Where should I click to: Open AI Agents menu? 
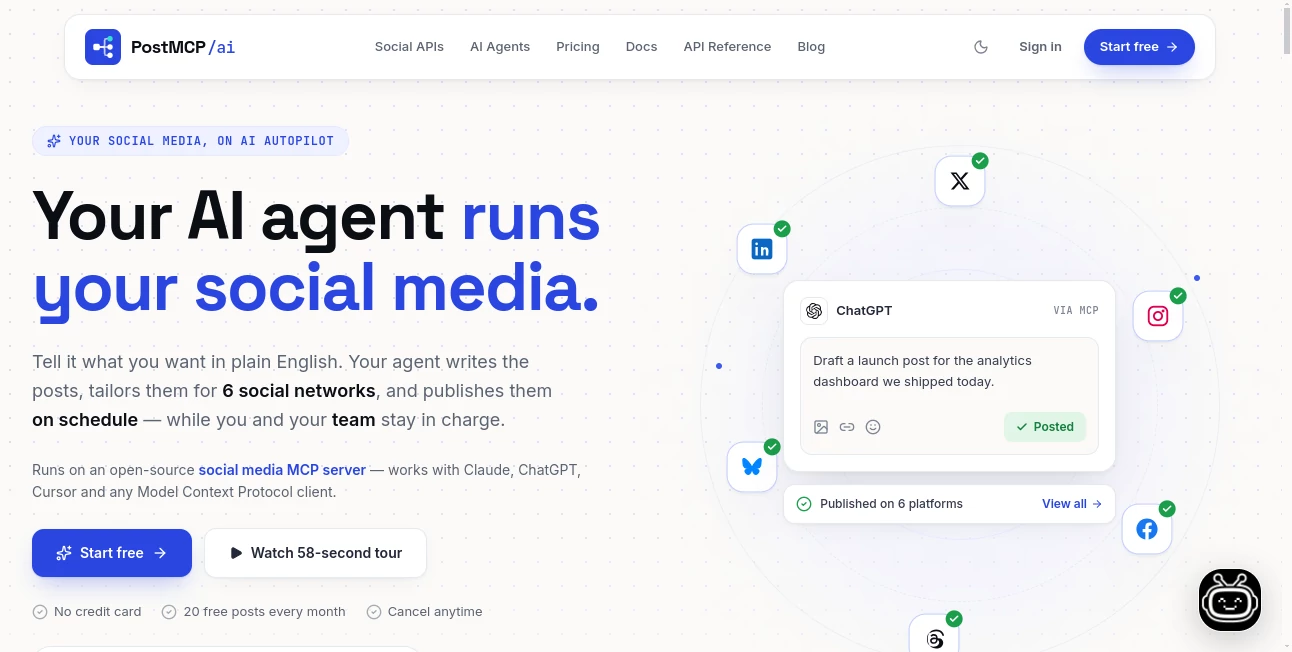[x=500, y=47]
